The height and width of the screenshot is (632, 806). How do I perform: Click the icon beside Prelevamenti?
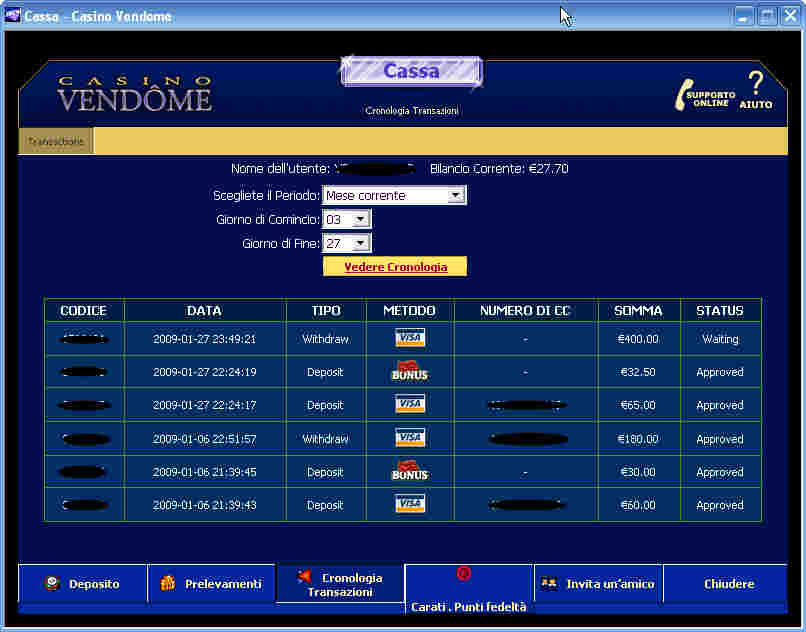pos(168,583)
